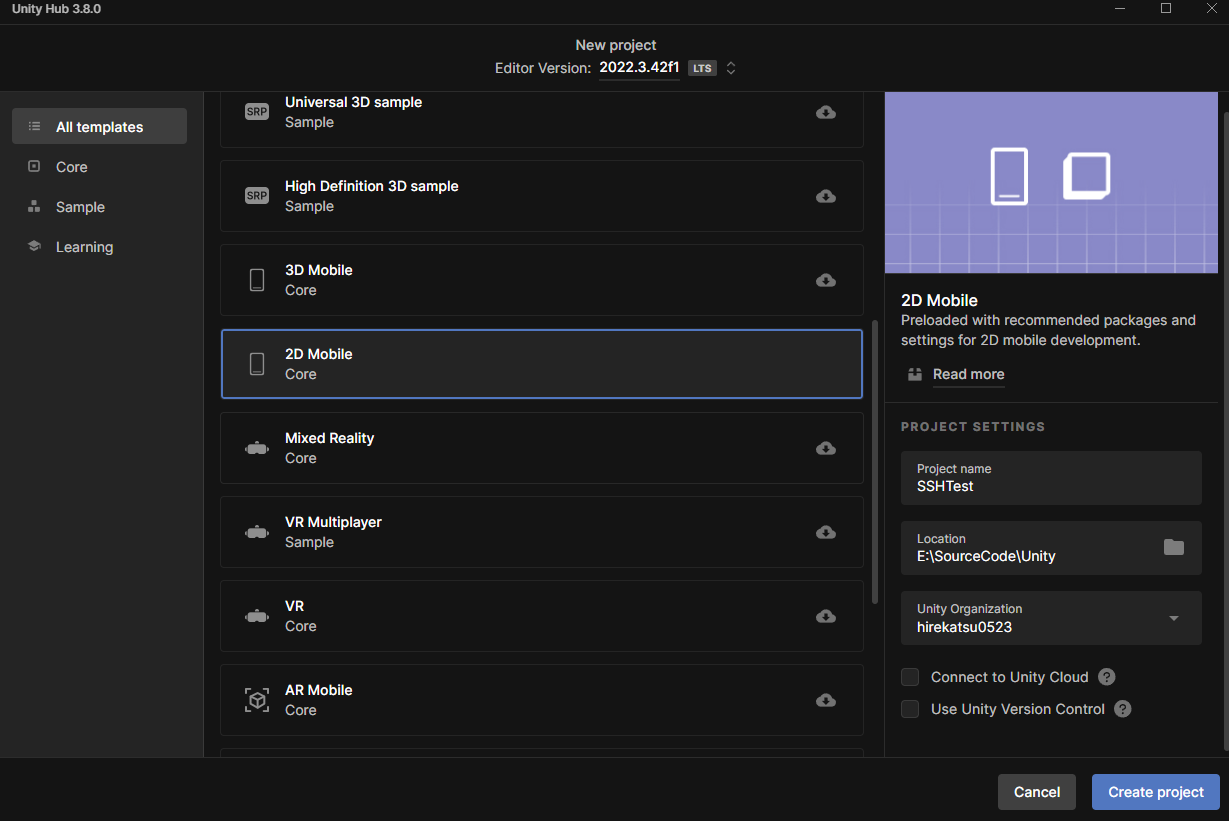Click the 2022.3.42f1 editor version
1229x821 pixels.
coord(639,68)
